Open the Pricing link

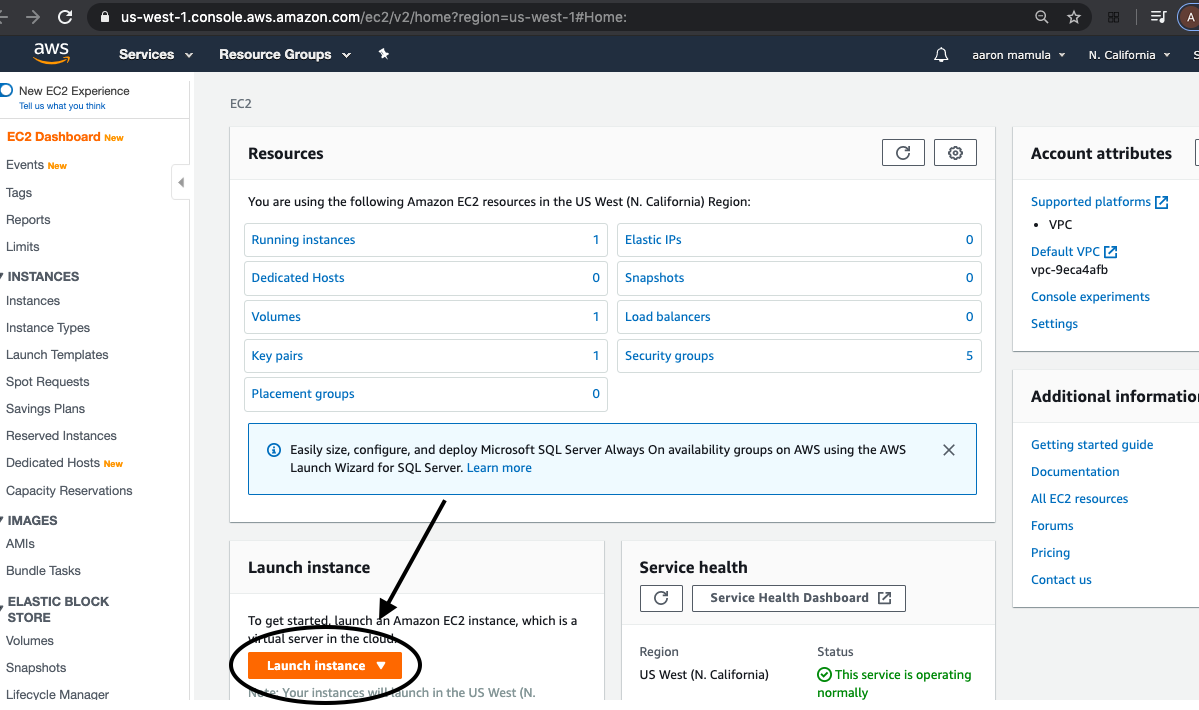click(1050, 553)
